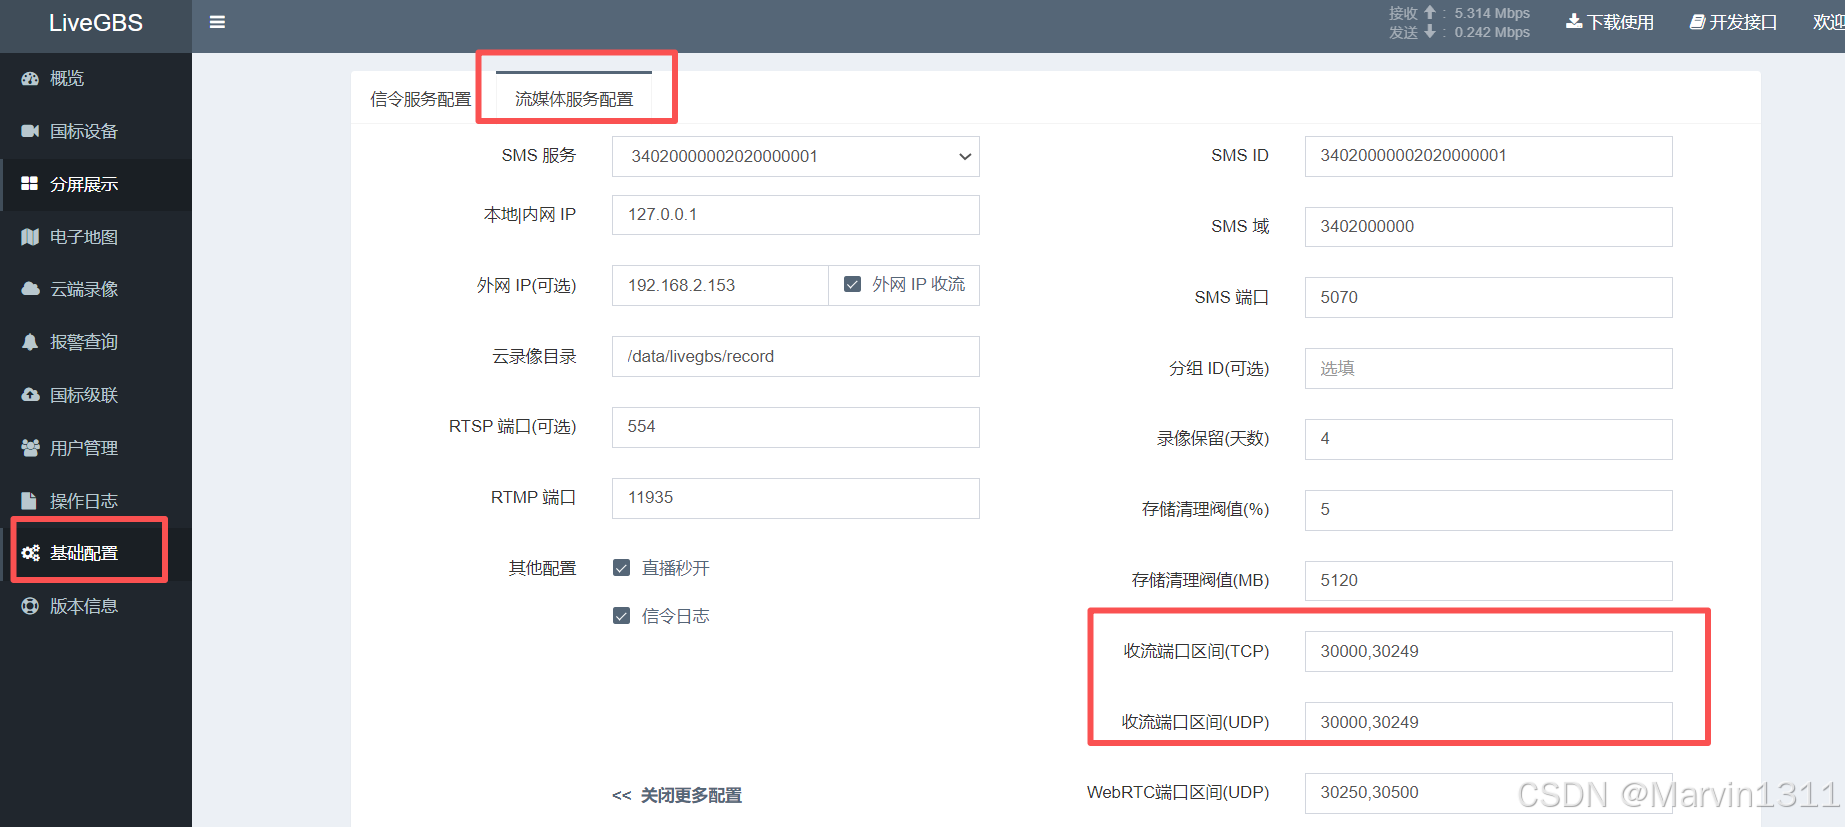Click the grid icon for 分屏展示
This screenshot has height=827, width=1845.
[x=30, y=184]
